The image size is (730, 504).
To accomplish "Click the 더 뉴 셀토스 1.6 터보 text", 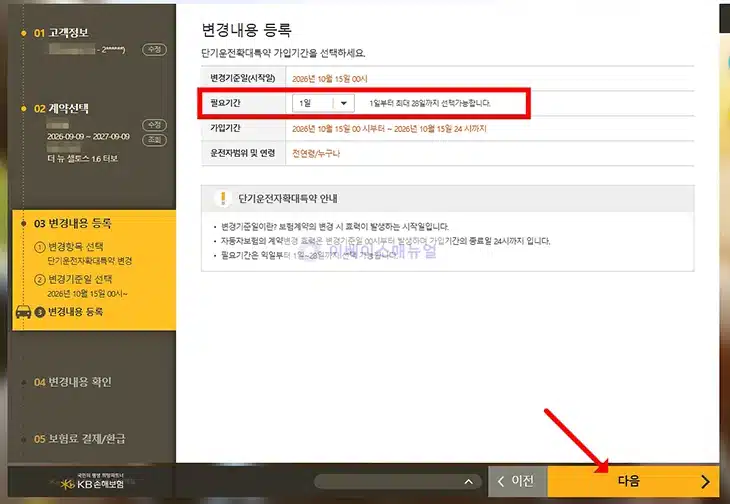I will tap(82, 159).
